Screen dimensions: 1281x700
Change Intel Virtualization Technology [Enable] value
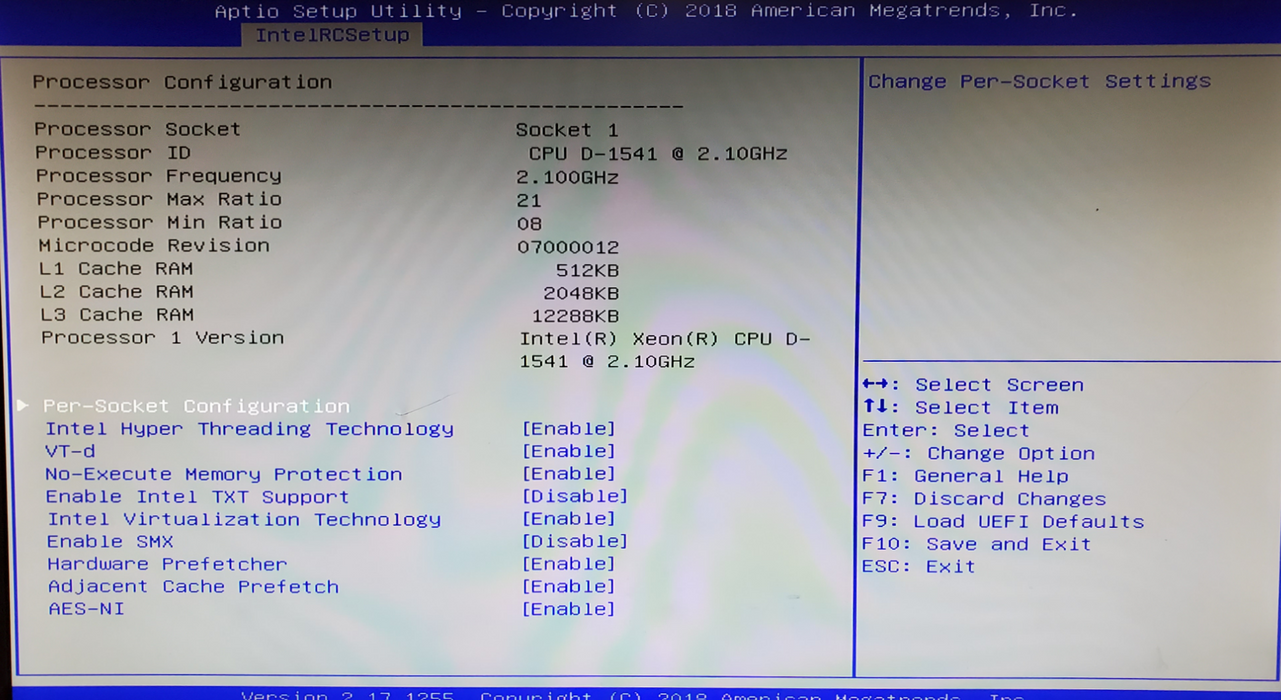pos(569,519)
